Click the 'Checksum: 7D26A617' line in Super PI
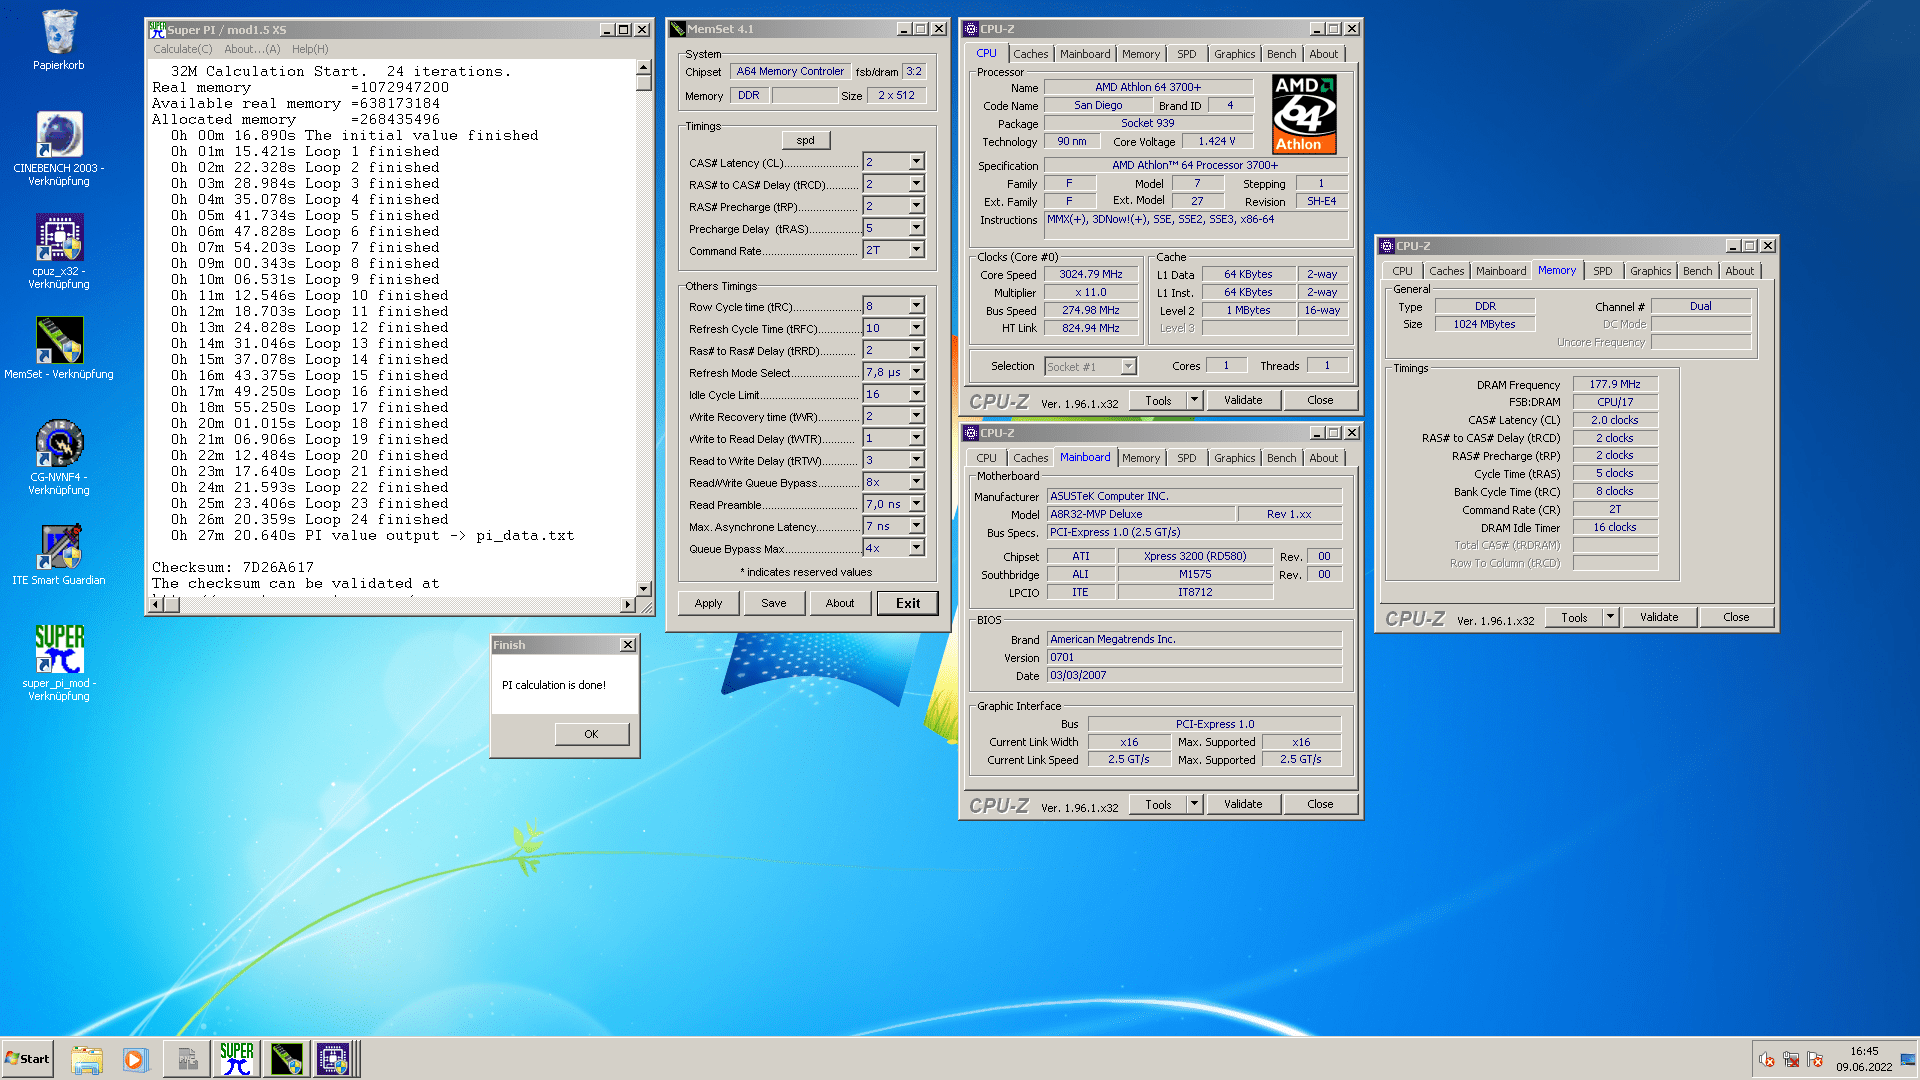Viewport: 1920px width, 1080px height. click(x=233, y=567)
